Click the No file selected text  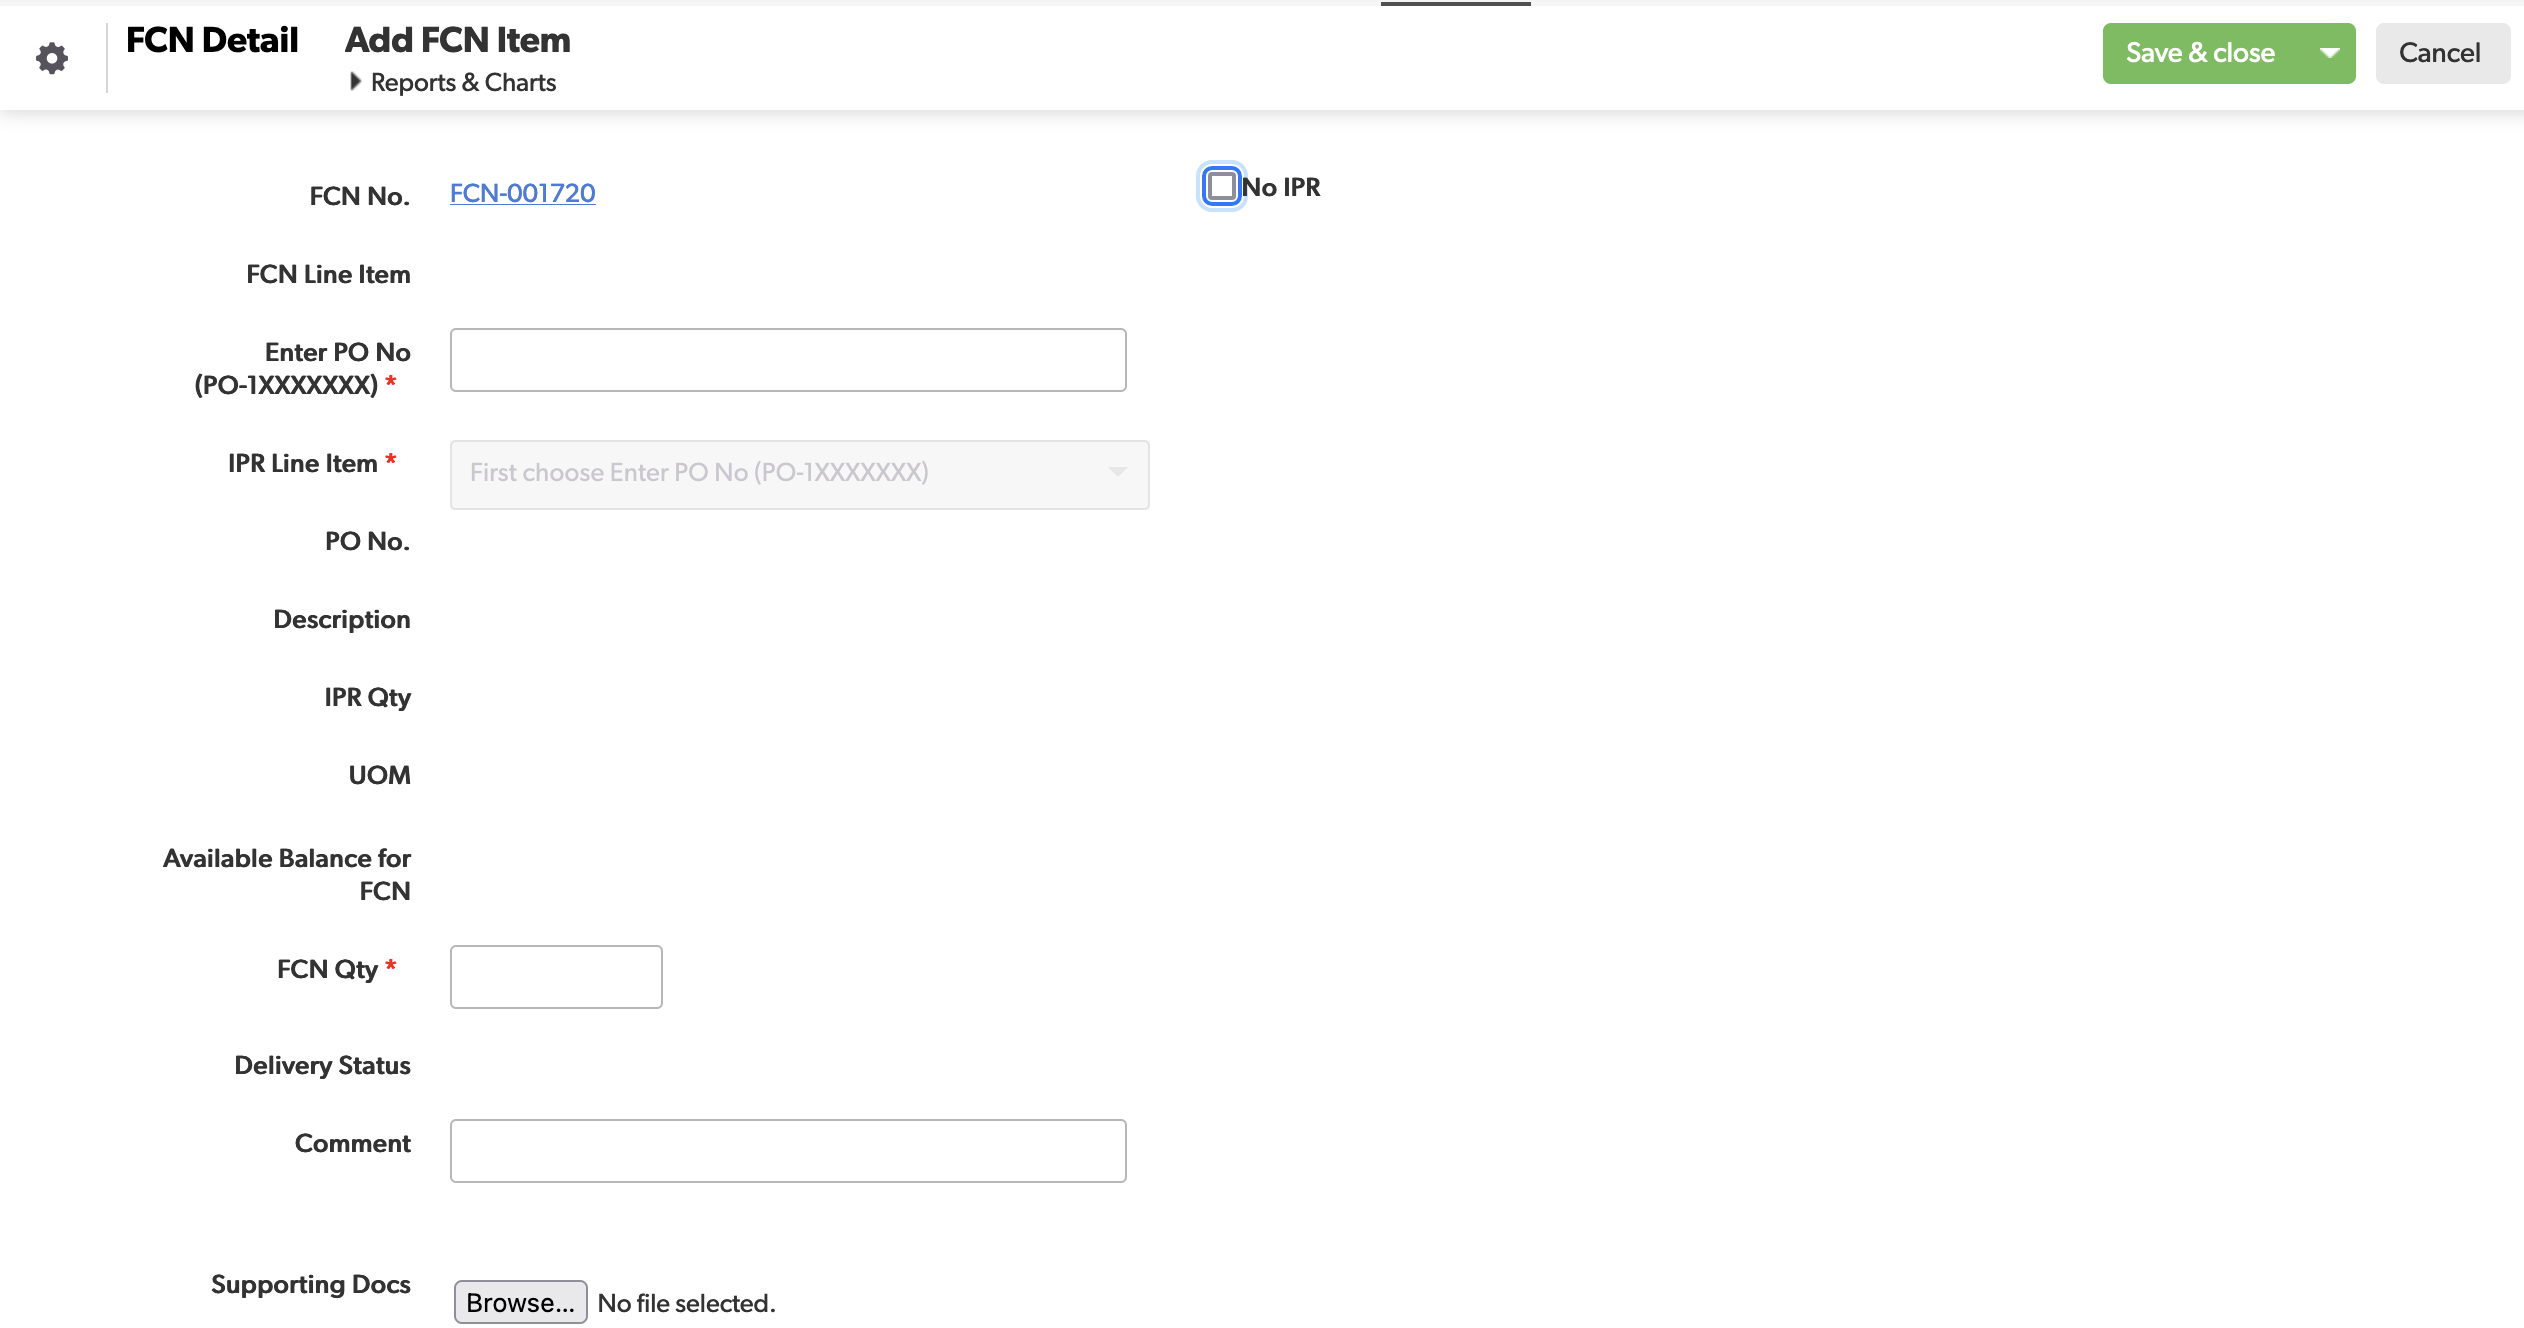point(686,1303)
